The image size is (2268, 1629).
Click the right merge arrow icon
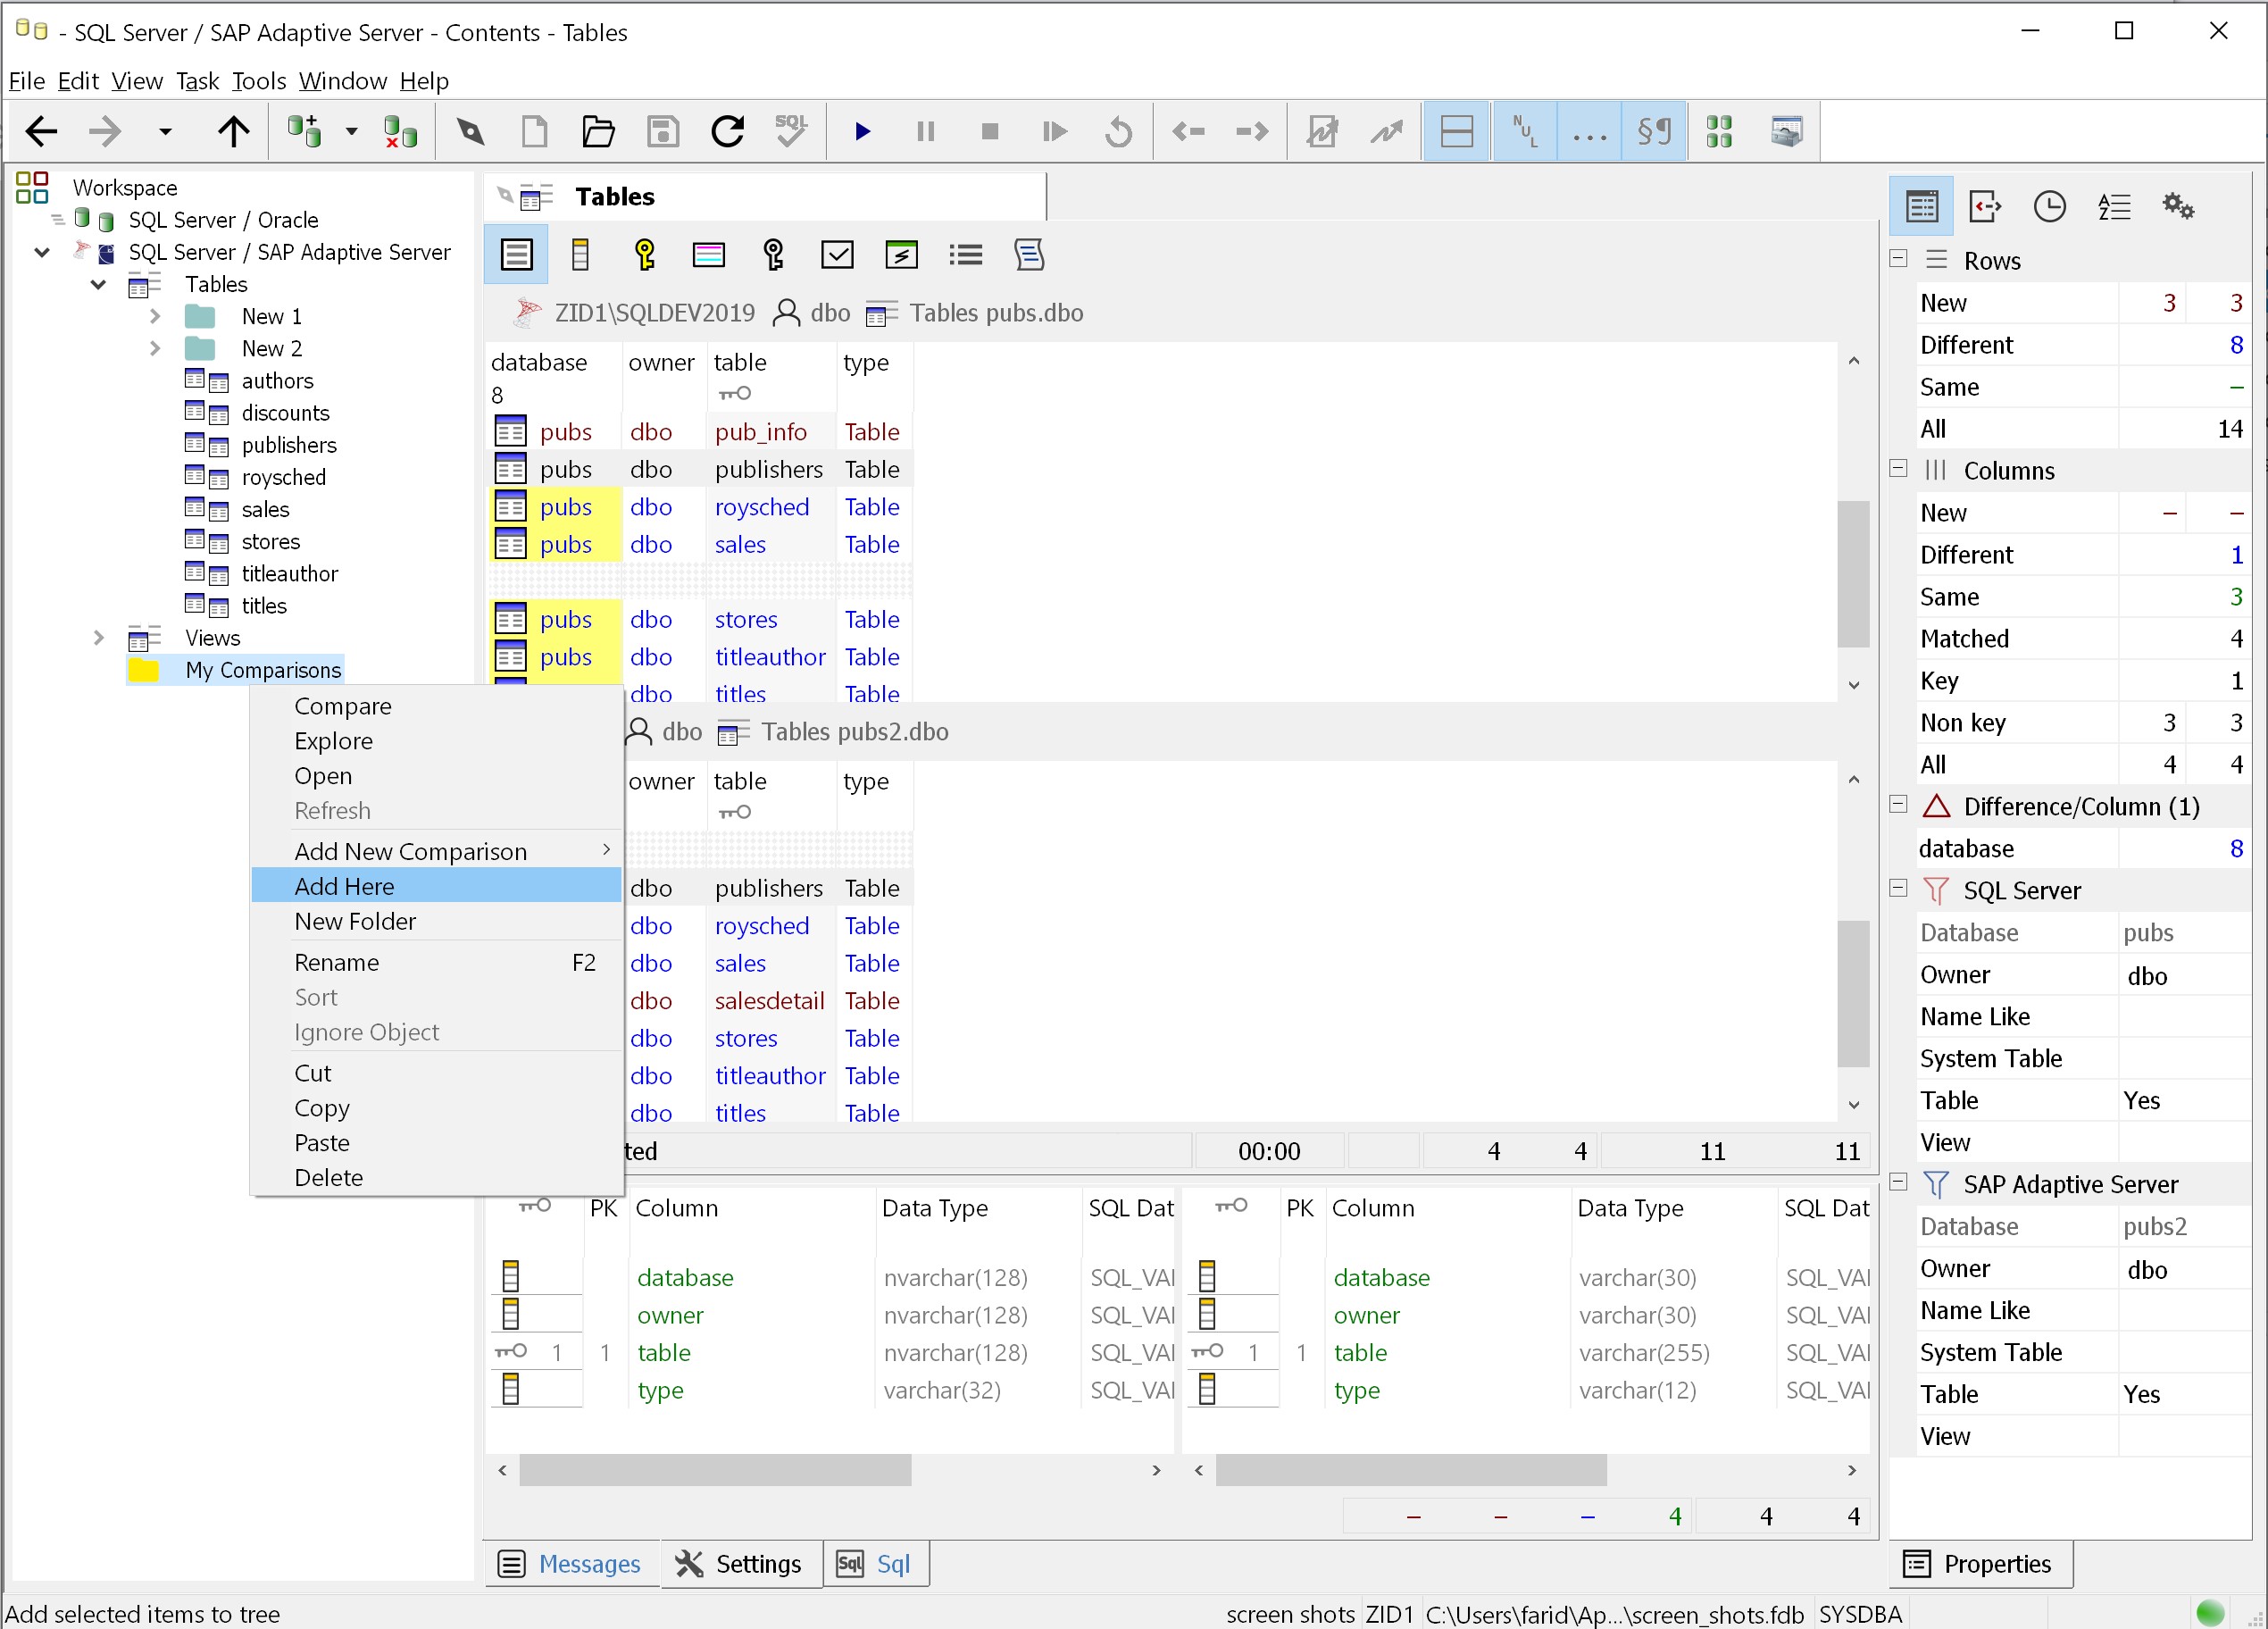1252,131
